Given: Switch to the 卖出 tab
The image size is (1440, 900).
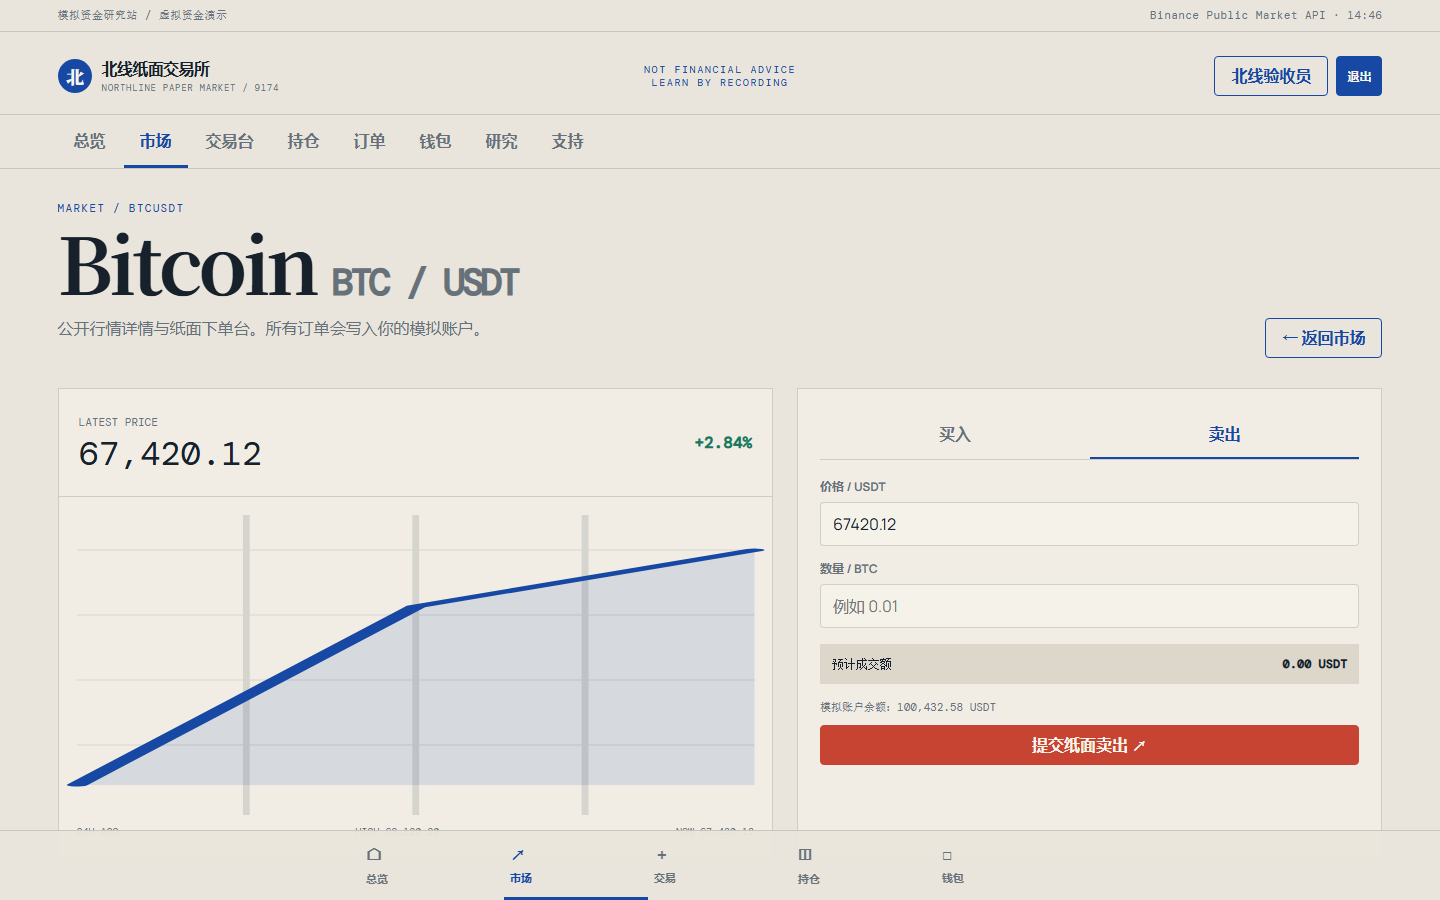Looking at the screenshot, I should tap(1224, 435).
